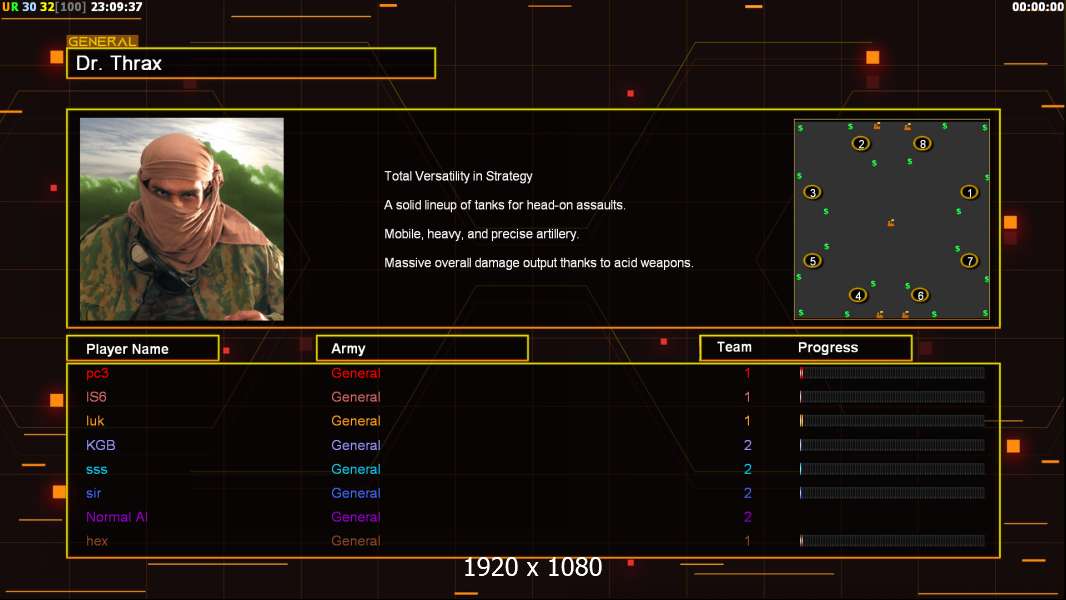Click hex's team number 1
This screenshot has width=1066, height=600.
coord(747,541)
